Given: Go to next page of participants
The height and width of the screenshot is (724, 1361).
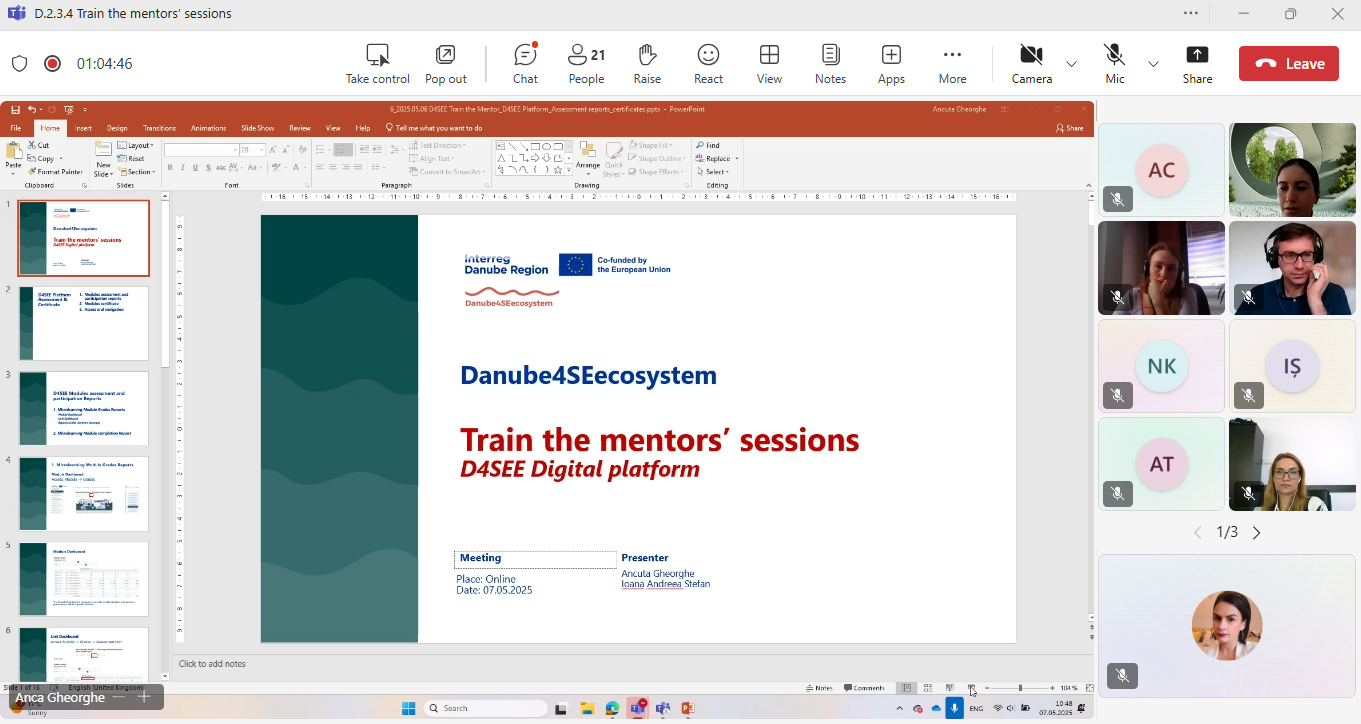Looking at the screenshot, I should (x=1257, y=533).
